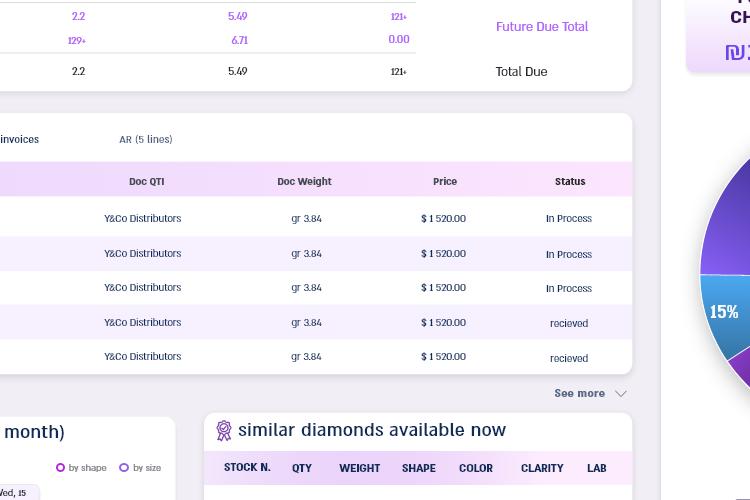Click the Total Due label
Image resolution: width=750 pixels, height=500 pixels.
(521, 72)
